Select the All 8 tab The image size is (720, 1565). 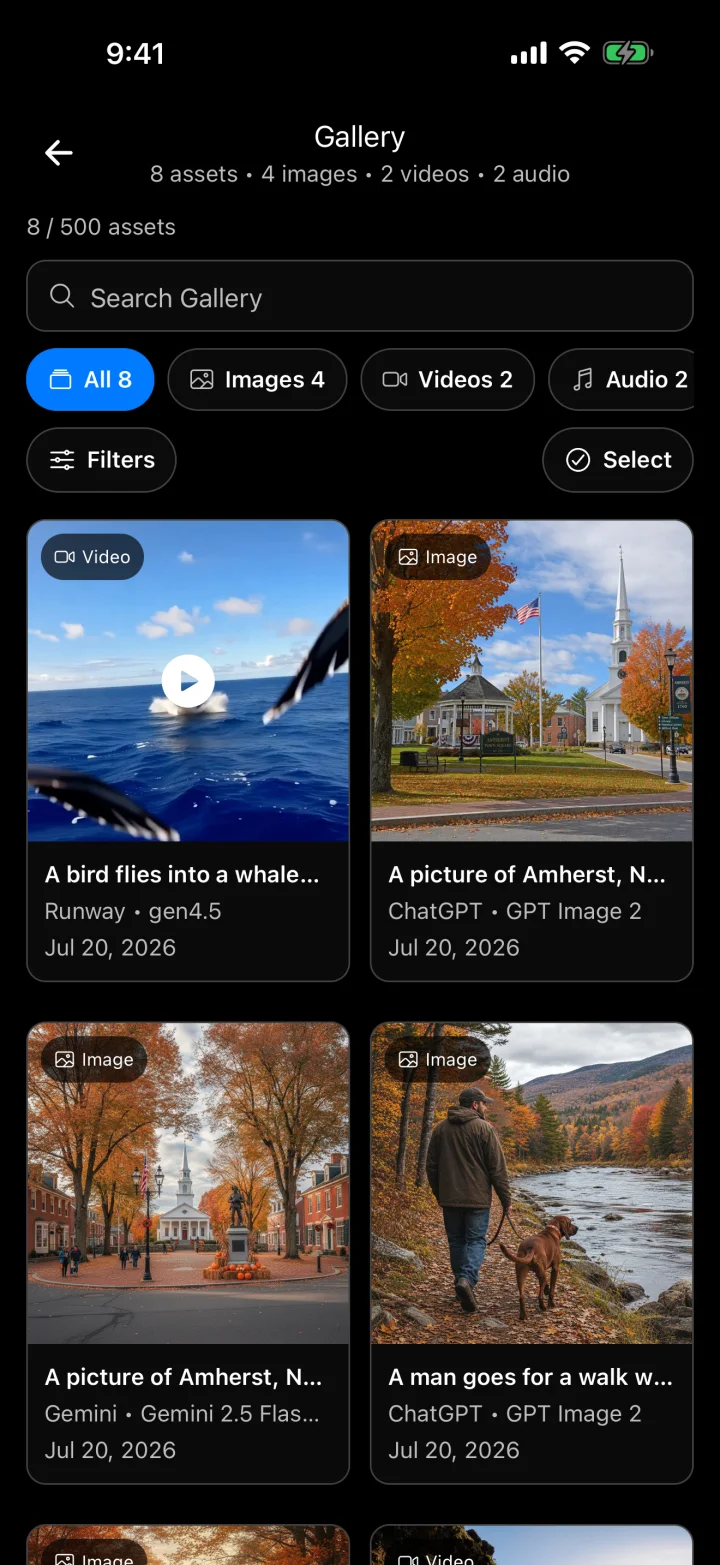90,380
